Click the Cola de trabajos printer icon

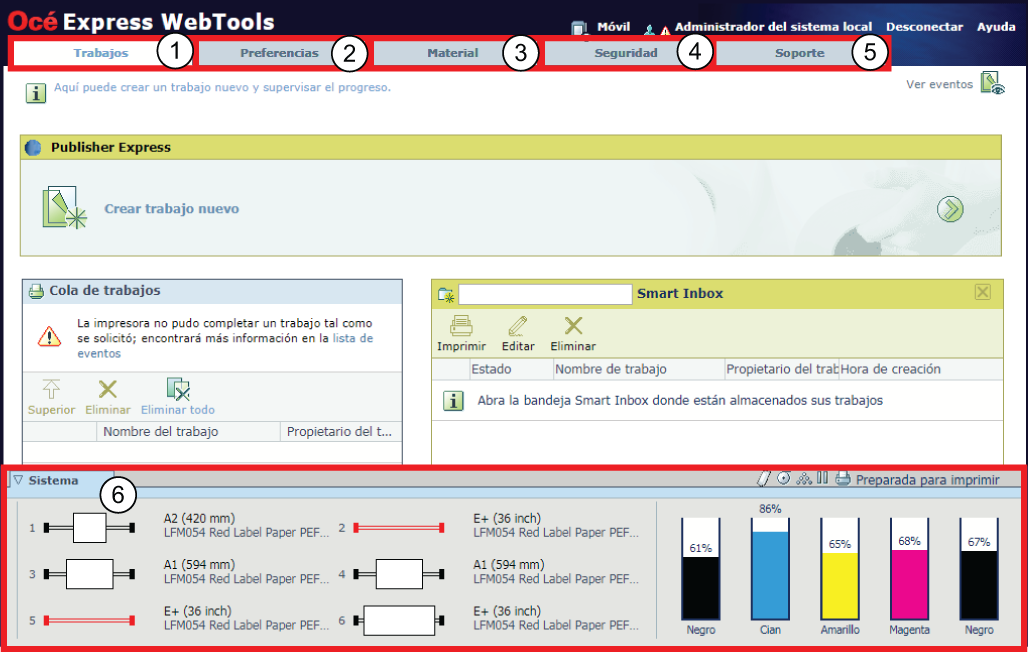pyautogui.click(x=37, y=291)
